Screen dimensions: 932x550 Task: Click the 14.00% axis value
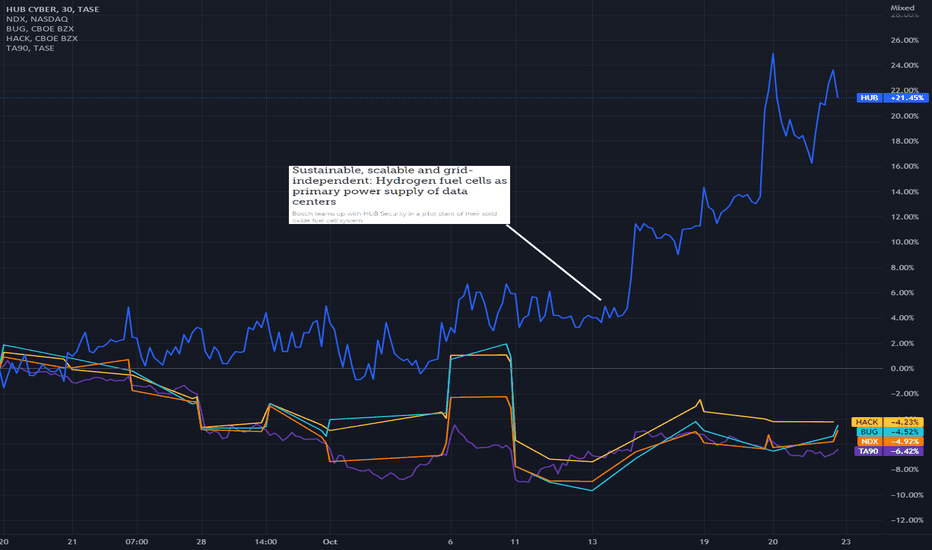(x=904, y=191)
